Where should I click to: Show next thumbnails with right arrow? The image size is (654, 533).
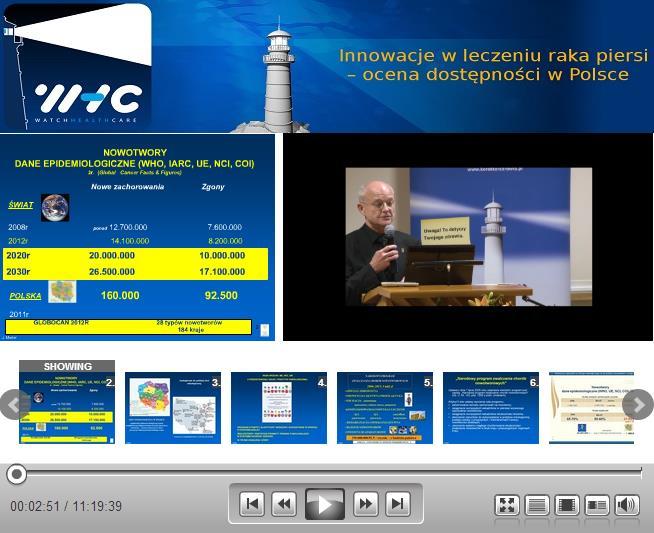(x=638, y=405)
